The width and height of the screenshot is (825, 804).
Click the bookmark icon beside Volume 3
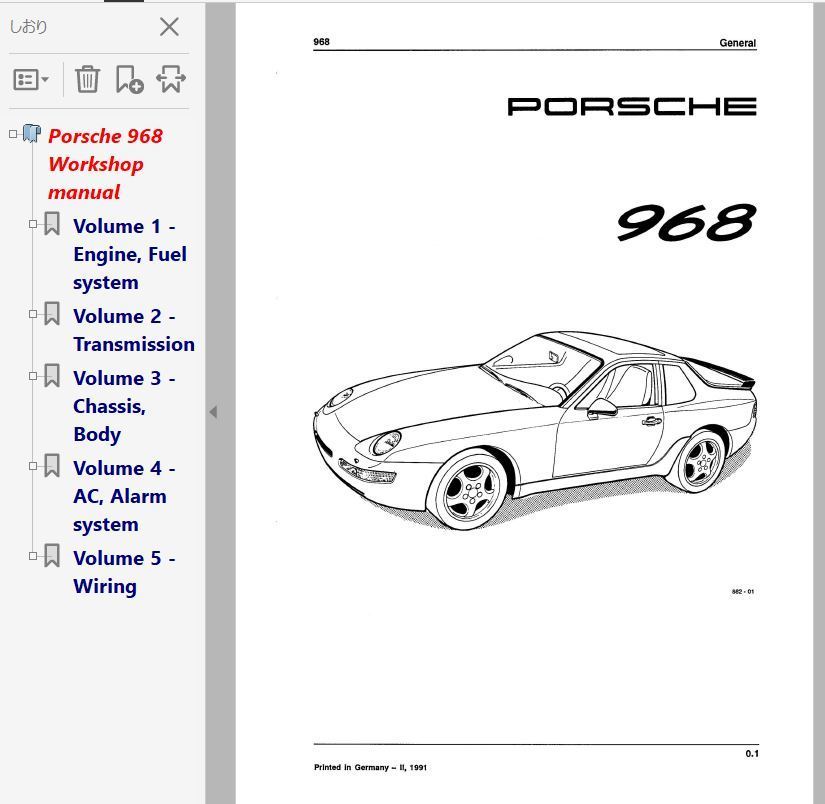pos(52,375)
